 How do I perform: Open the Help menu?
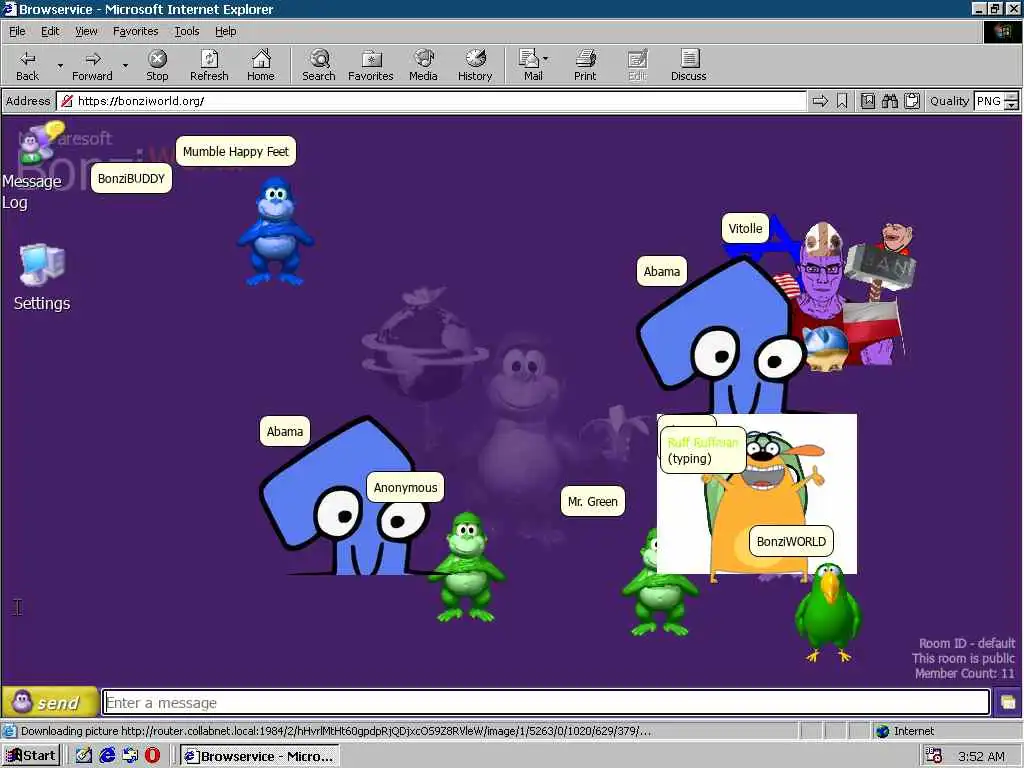tap(225, 31)
